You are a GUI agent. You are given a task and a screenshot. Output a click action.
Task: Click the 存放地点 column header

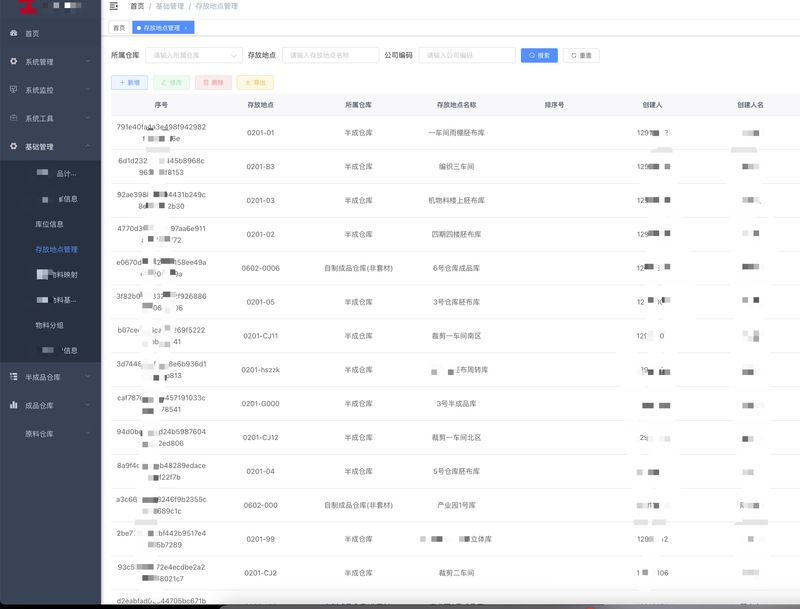(261, 105)
